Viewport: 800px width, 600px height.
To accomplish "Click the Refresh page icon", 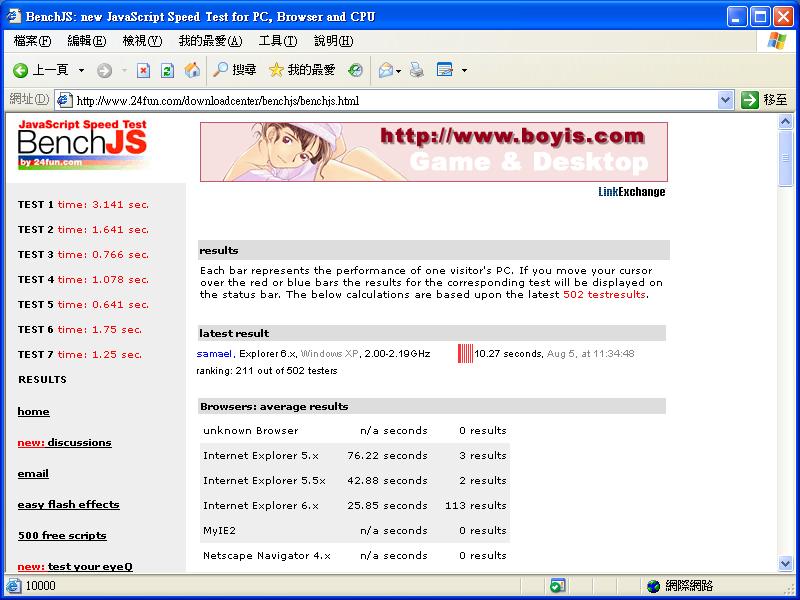I will coord(167,70).
